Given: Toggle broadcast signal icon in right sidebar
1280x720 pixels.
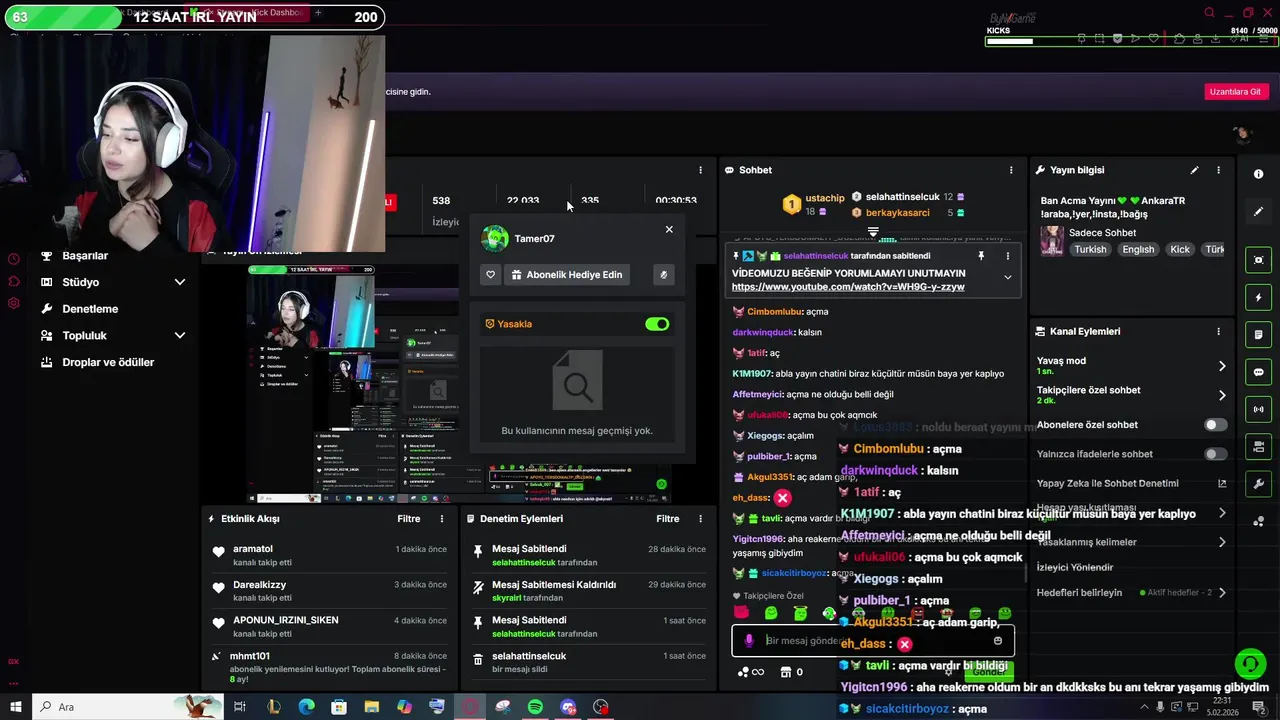Looking at the screenshot, I should pyautogui.click(x=1259, y=409).
